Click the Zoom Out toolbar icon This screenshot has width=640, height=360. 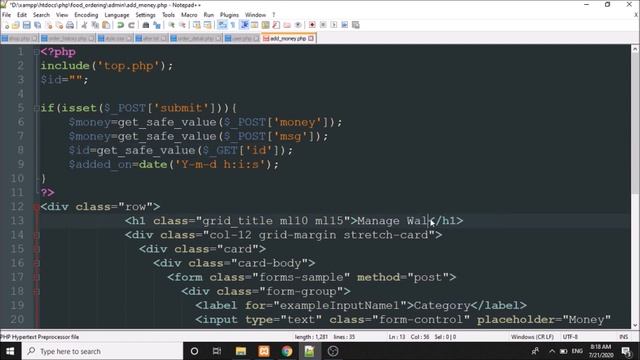coord(182,25)
